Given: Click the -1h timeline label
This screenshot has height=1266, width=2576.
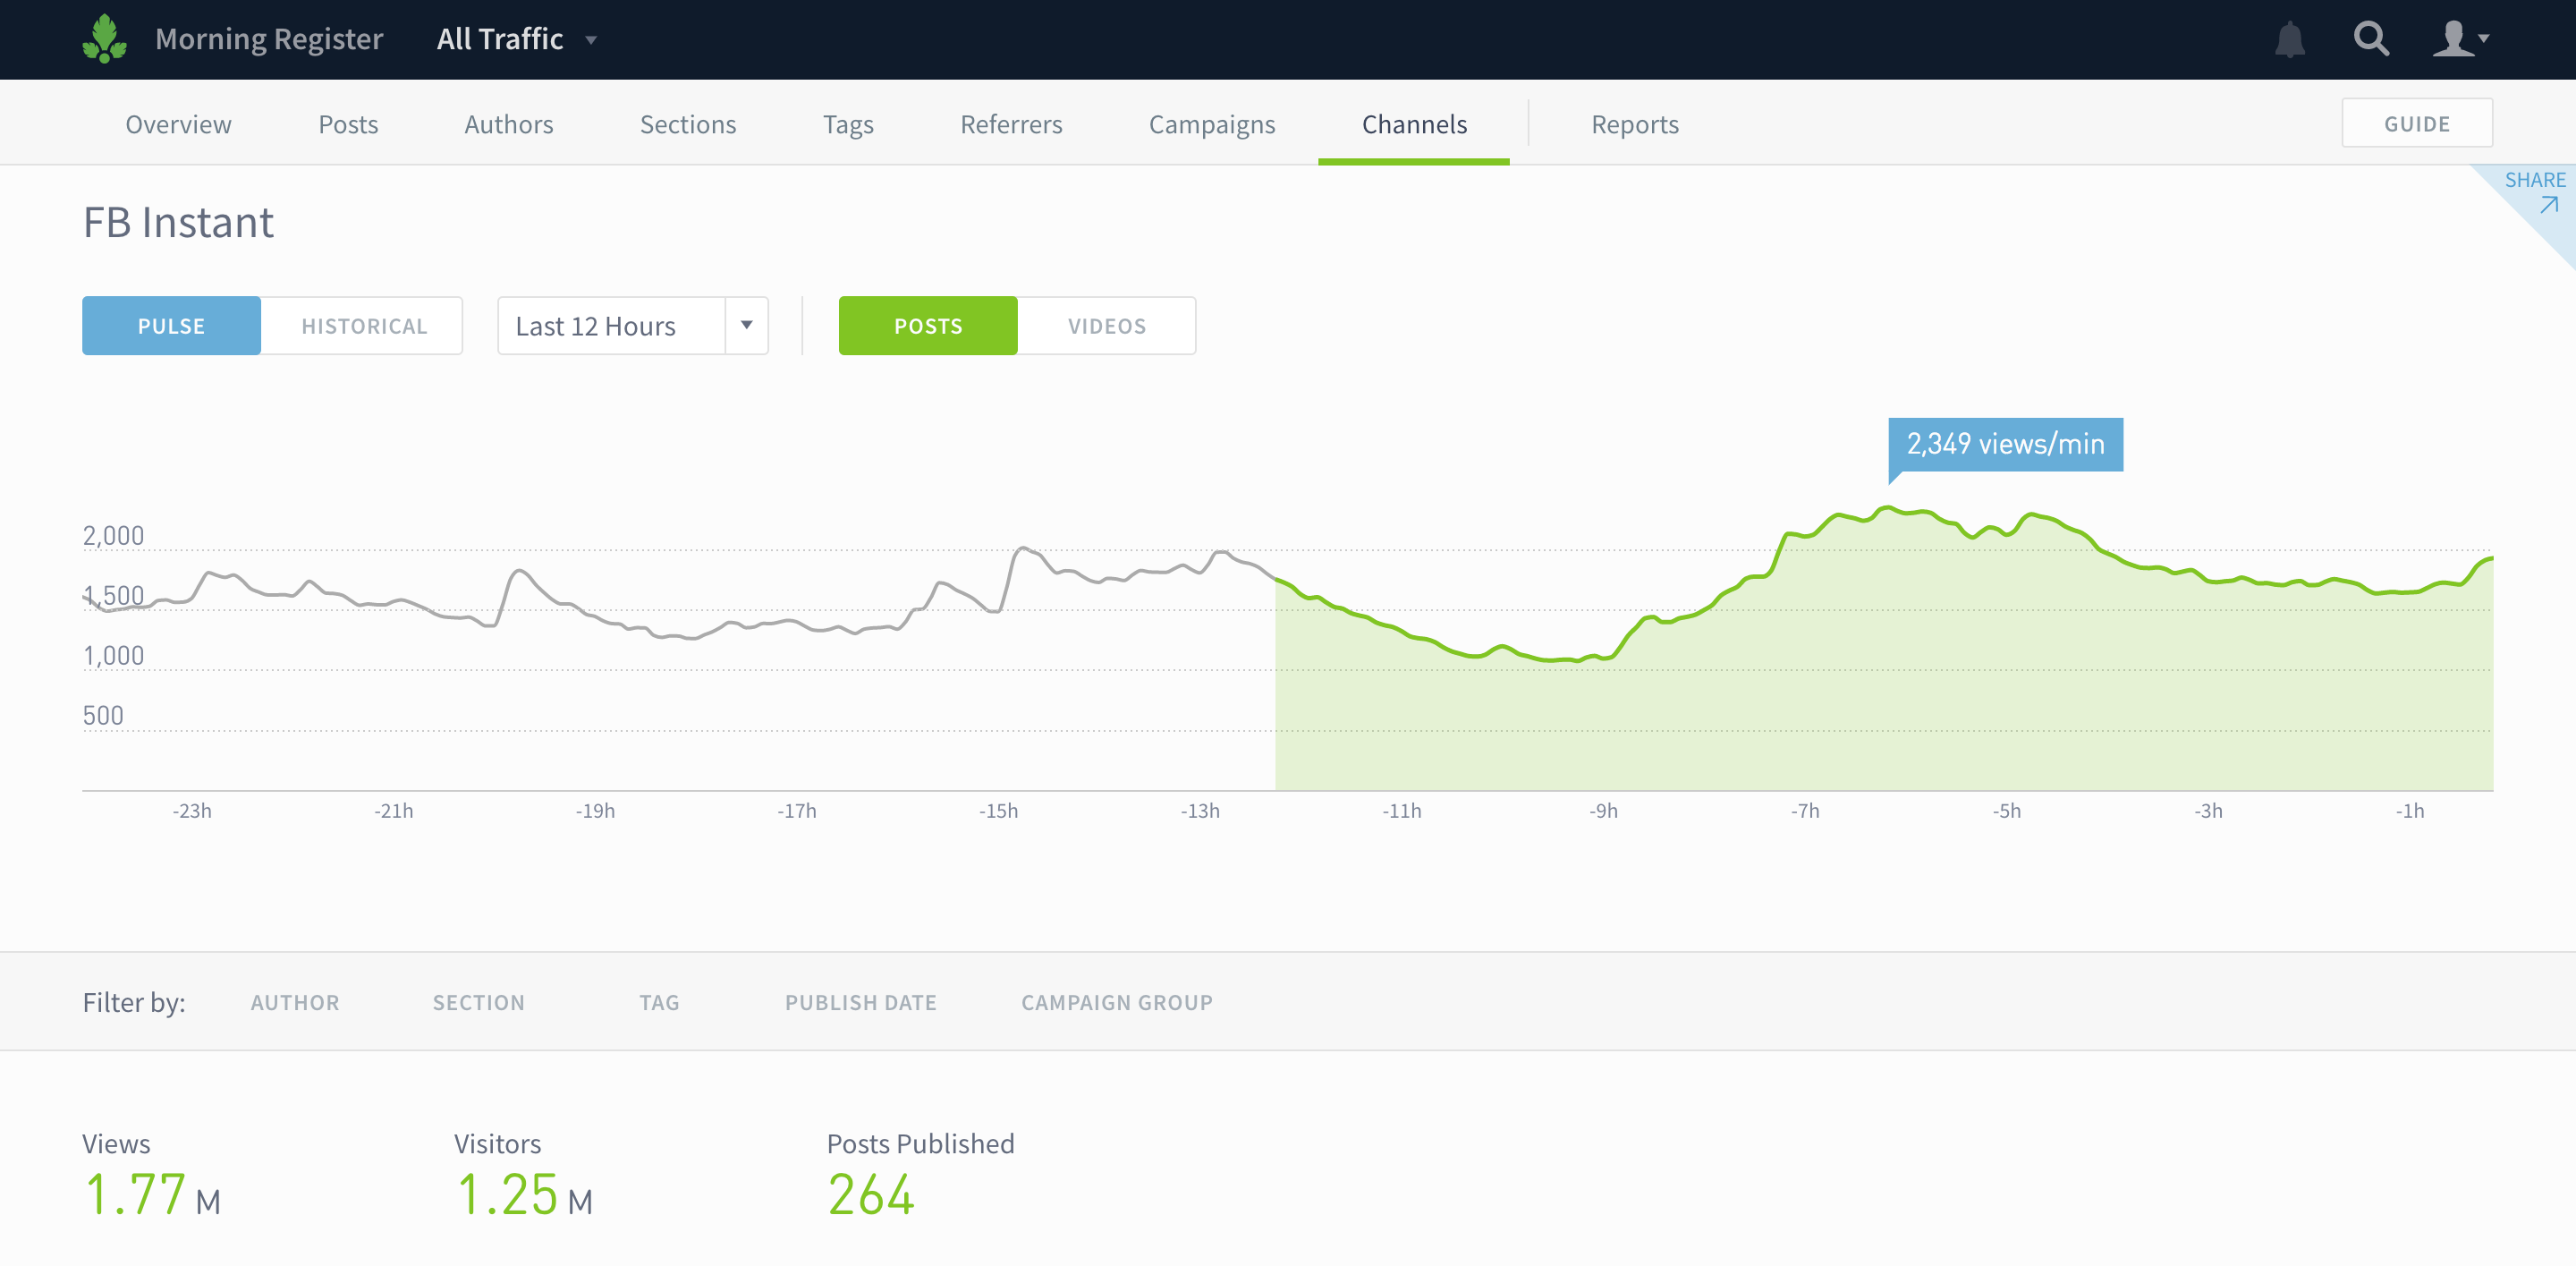Looking at the screenshot, I should point(2409,811).
